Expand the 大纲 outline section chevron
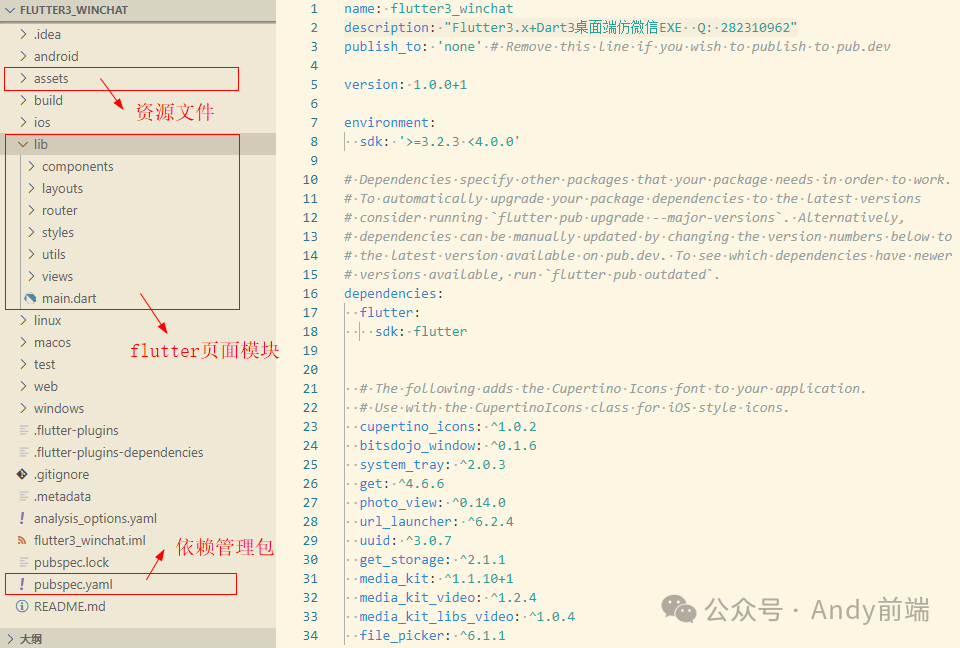Image resolution: width=960 pixels, height=648 pixels. 10,639
